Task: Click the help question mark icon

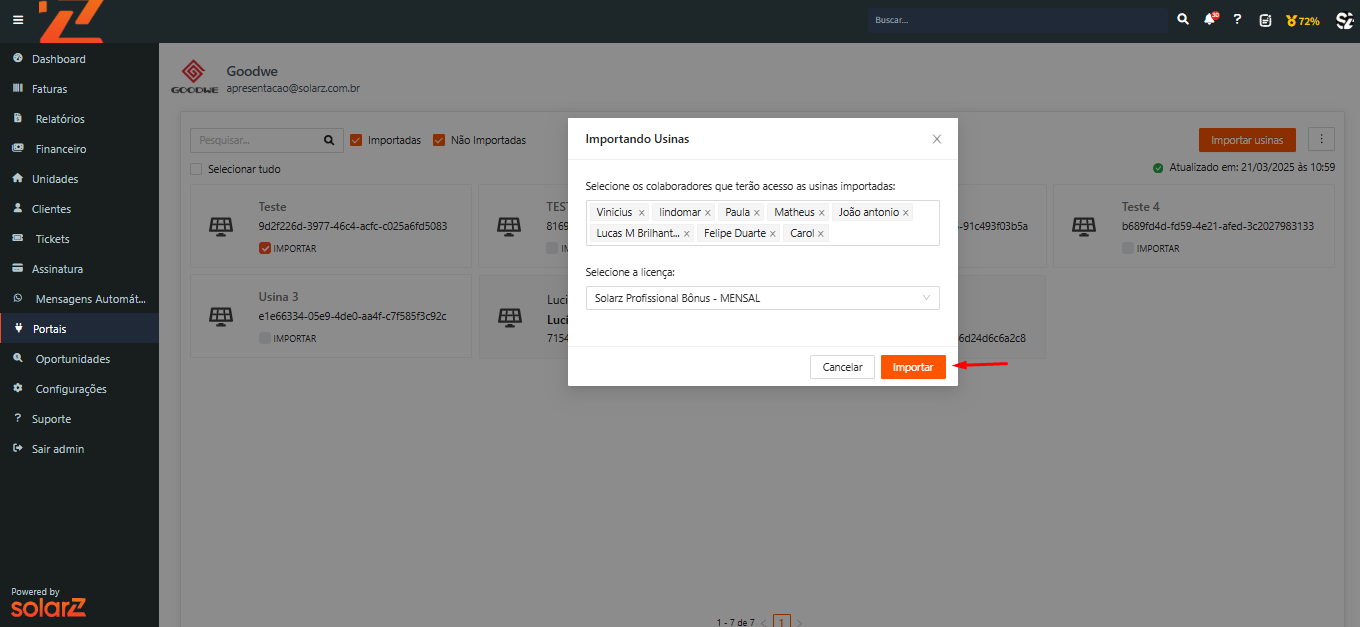Action: point(1237,20)
